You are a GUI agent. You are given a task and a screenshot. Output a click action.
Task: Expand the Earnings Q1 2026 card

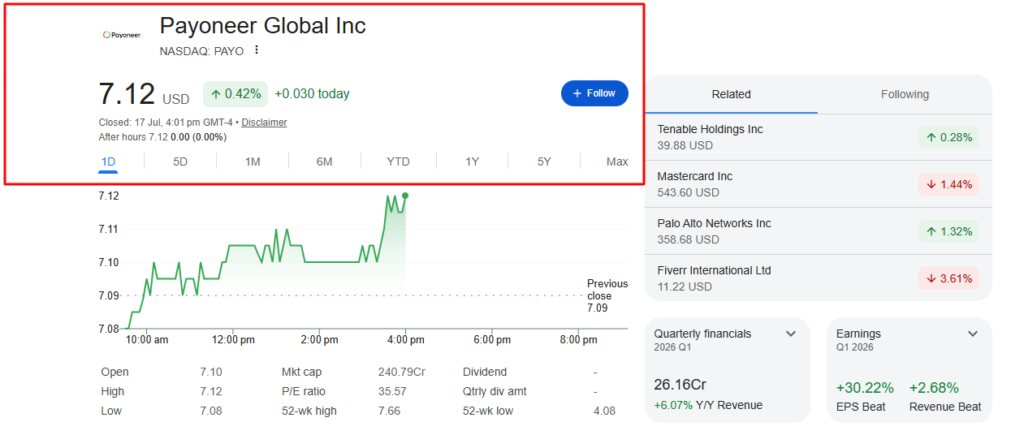(x=972, y=334)
